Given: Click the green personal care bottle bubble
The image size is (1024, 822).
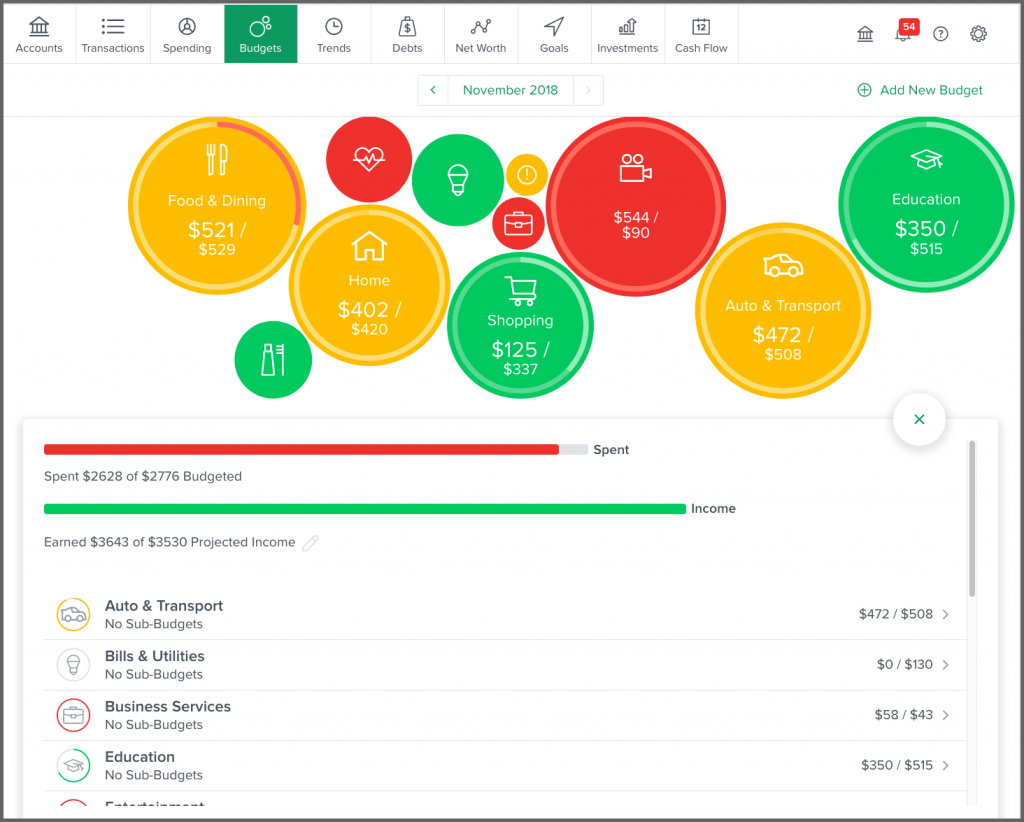Looking at the screenshot, I should pos(273,359).
